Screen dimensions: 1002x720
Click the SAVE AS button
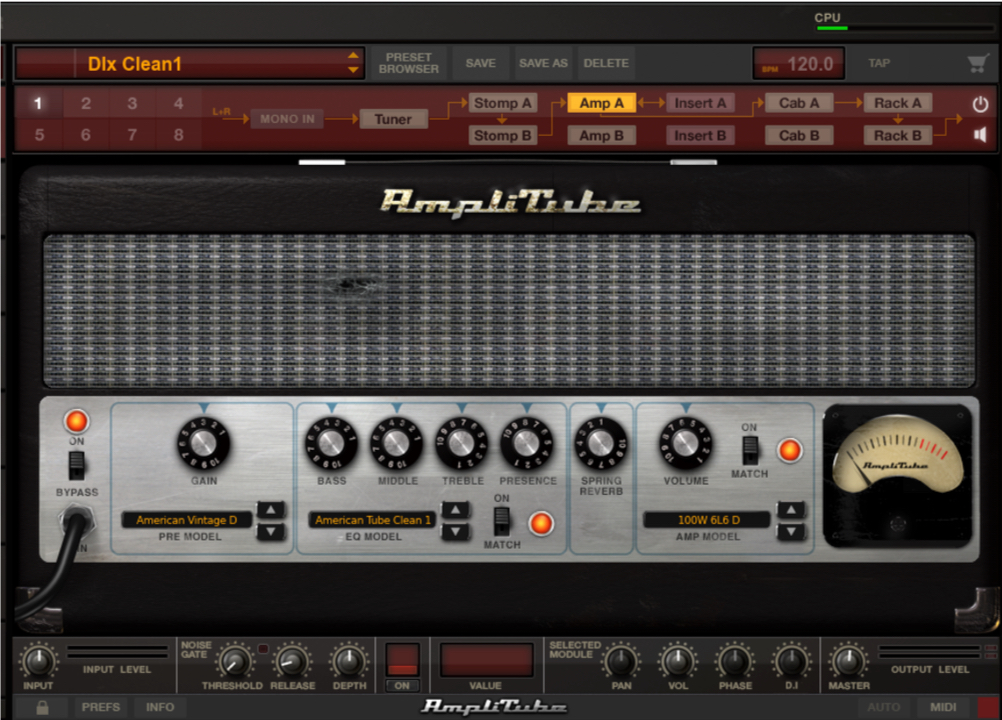[x=543, y=63]
